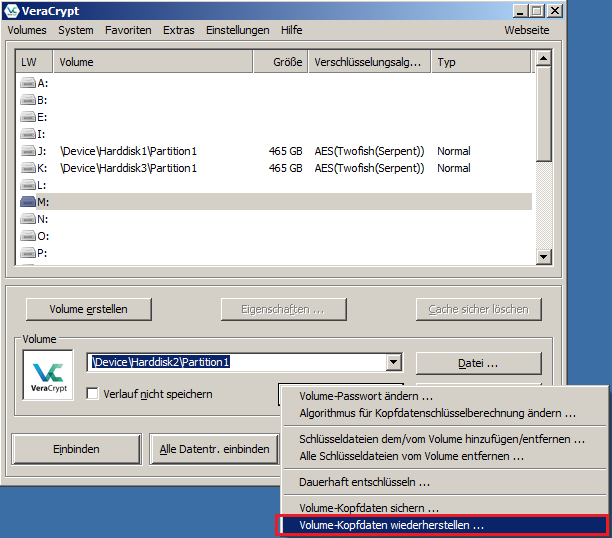This screenshot has width=612, height=538.
Task: Click VeraCrypt title bar app icon
Action: [x=13, y=11]
